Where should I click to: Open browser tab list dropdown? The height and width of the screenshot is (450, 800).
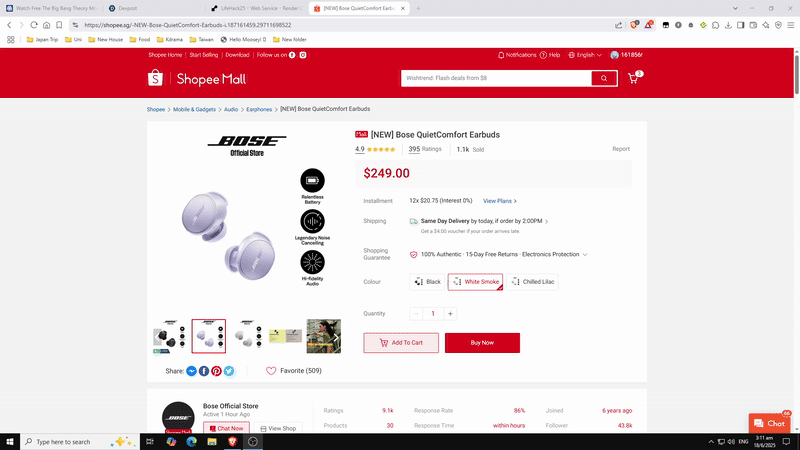735,8
